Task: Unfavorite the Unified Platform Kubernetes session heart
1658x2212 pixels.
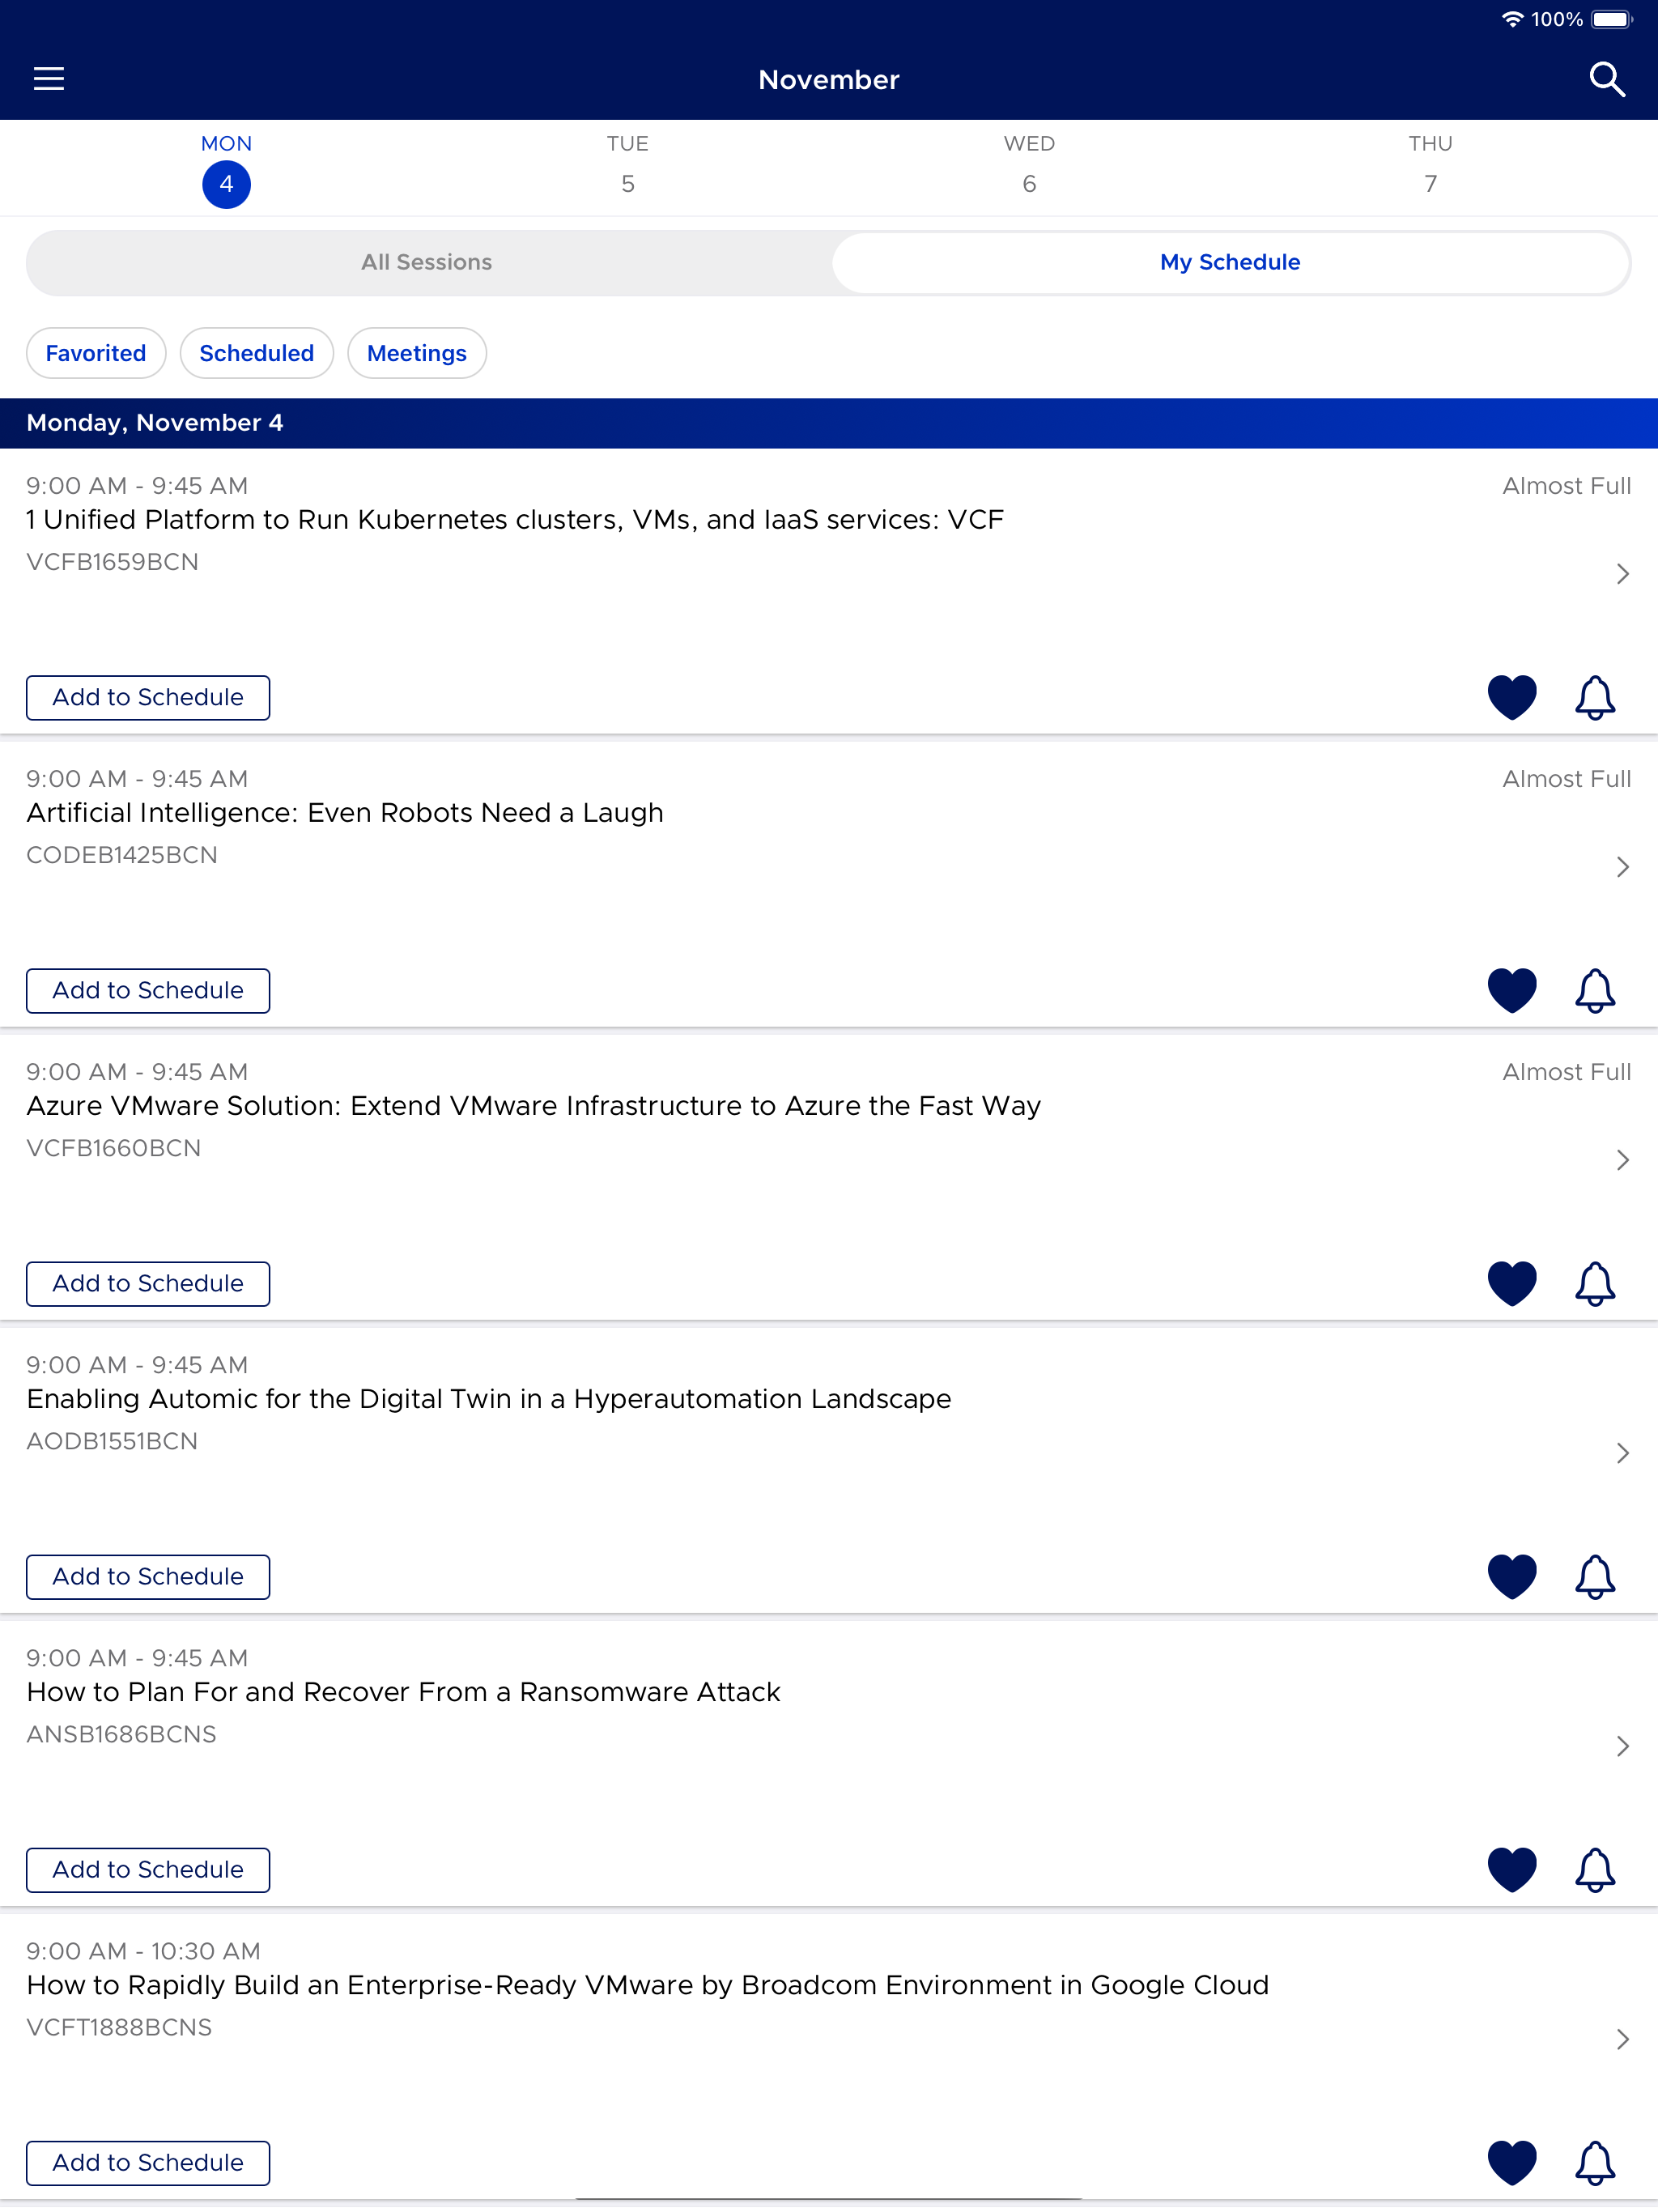Action: 1511,697
